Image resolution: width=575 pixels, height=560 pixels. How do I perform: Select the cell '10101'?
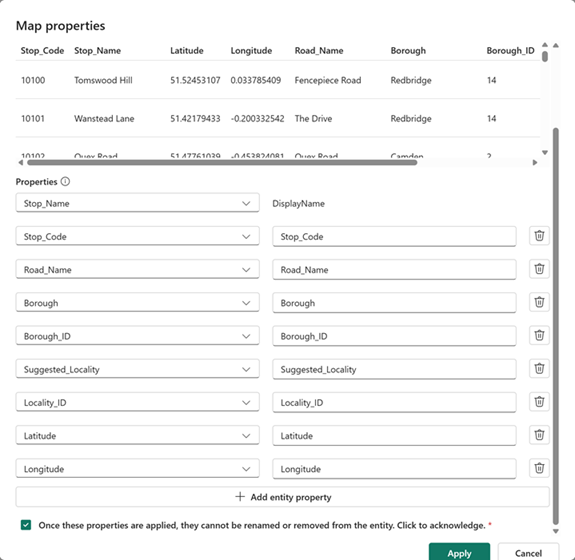pos(33,118)
